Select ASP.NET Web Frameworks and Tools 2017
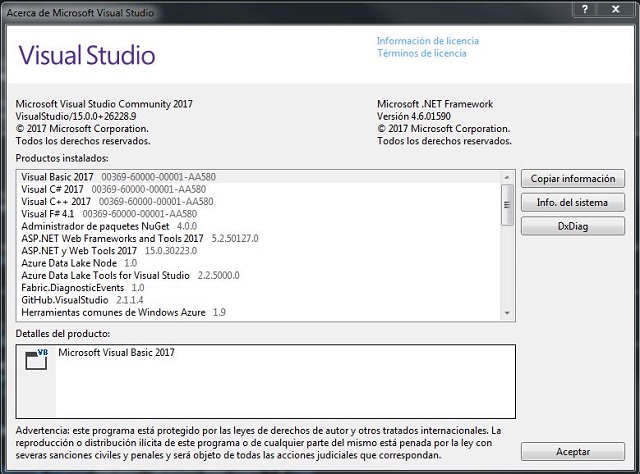Screen dimensions: 640x474 [x=260, y=238]
